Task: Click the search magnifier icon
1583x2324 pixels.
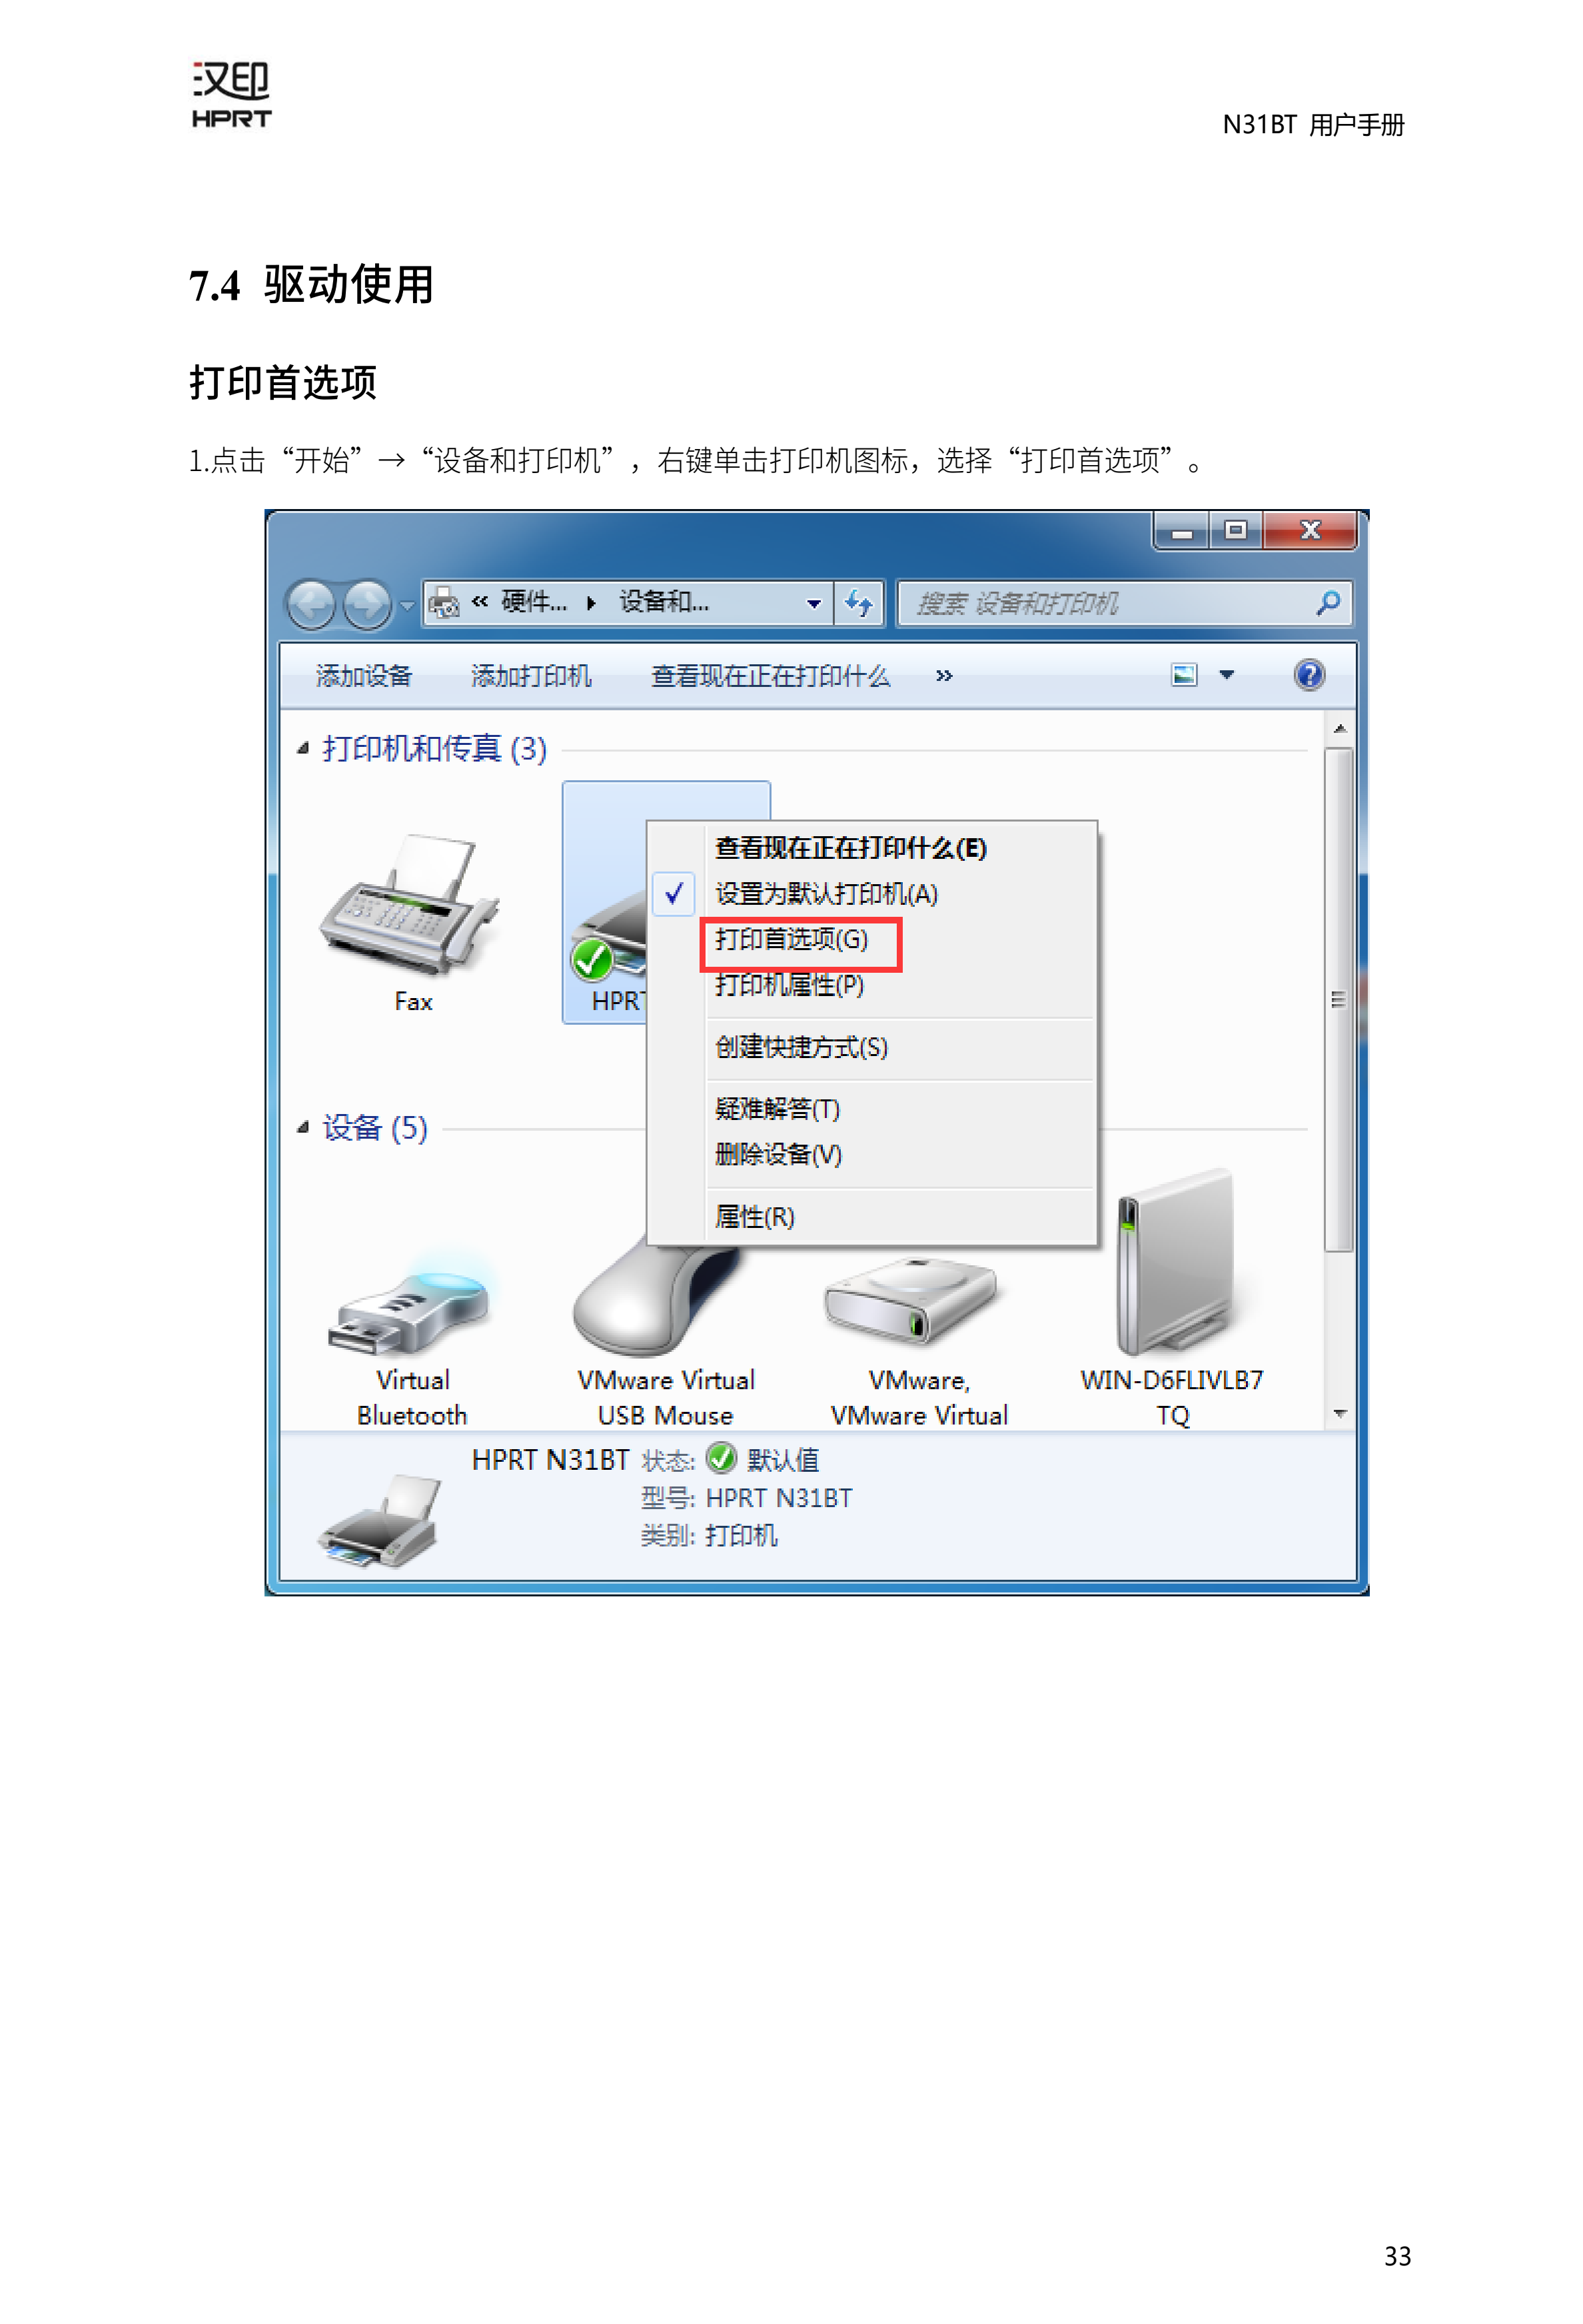Action: [x=1327, y=603]
